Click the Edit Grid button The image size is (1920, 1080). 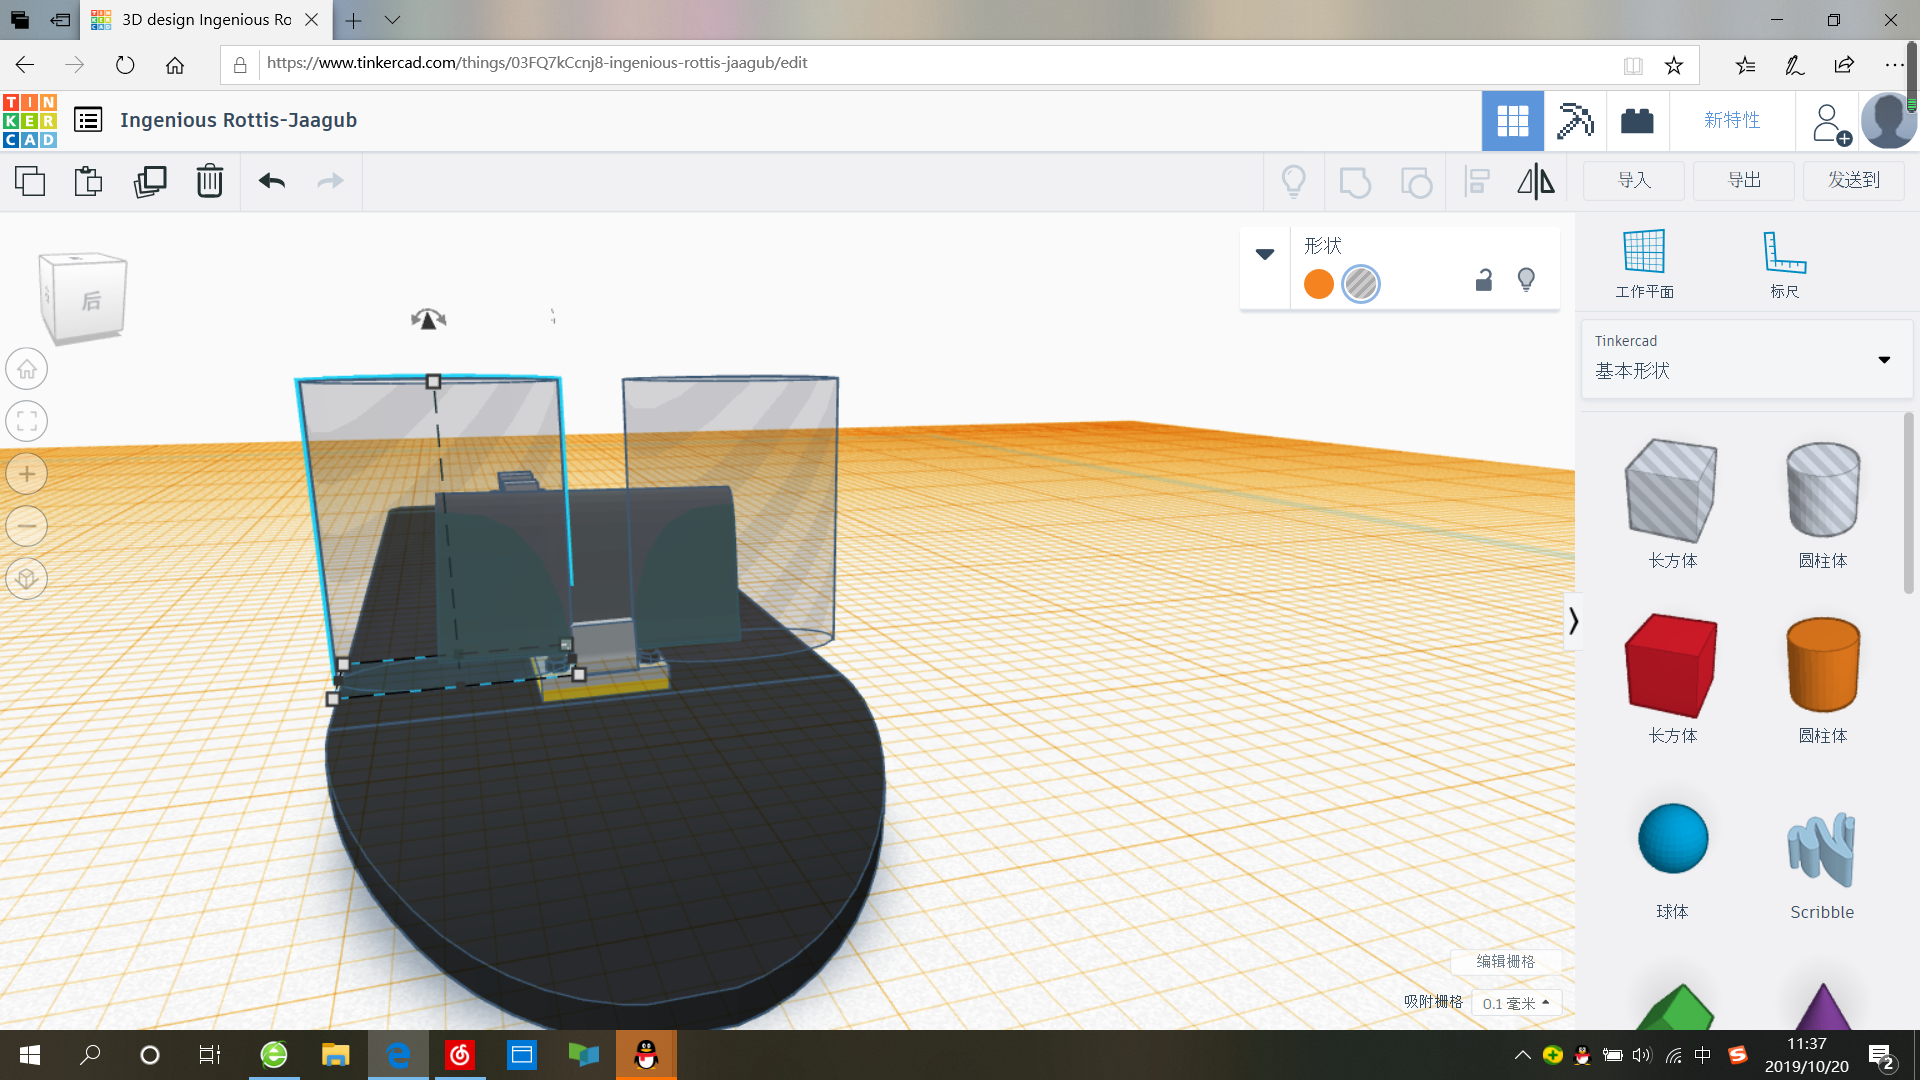1506,961
